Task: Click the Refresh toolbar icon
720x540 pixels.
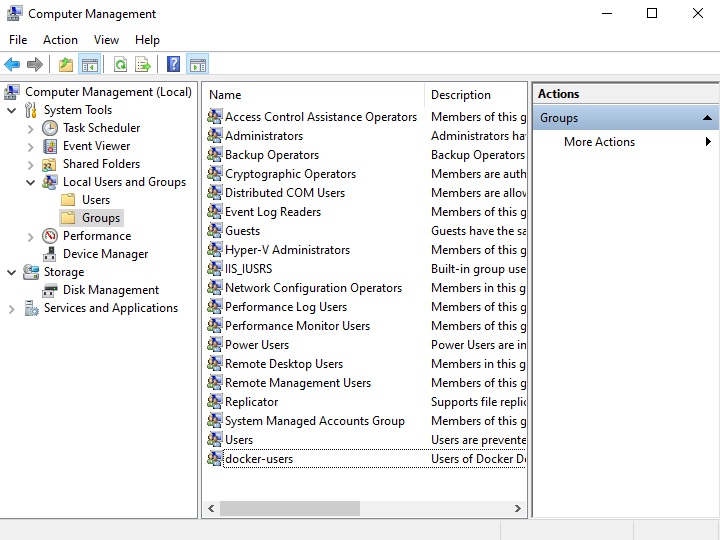Action: [x=120, y=65]
